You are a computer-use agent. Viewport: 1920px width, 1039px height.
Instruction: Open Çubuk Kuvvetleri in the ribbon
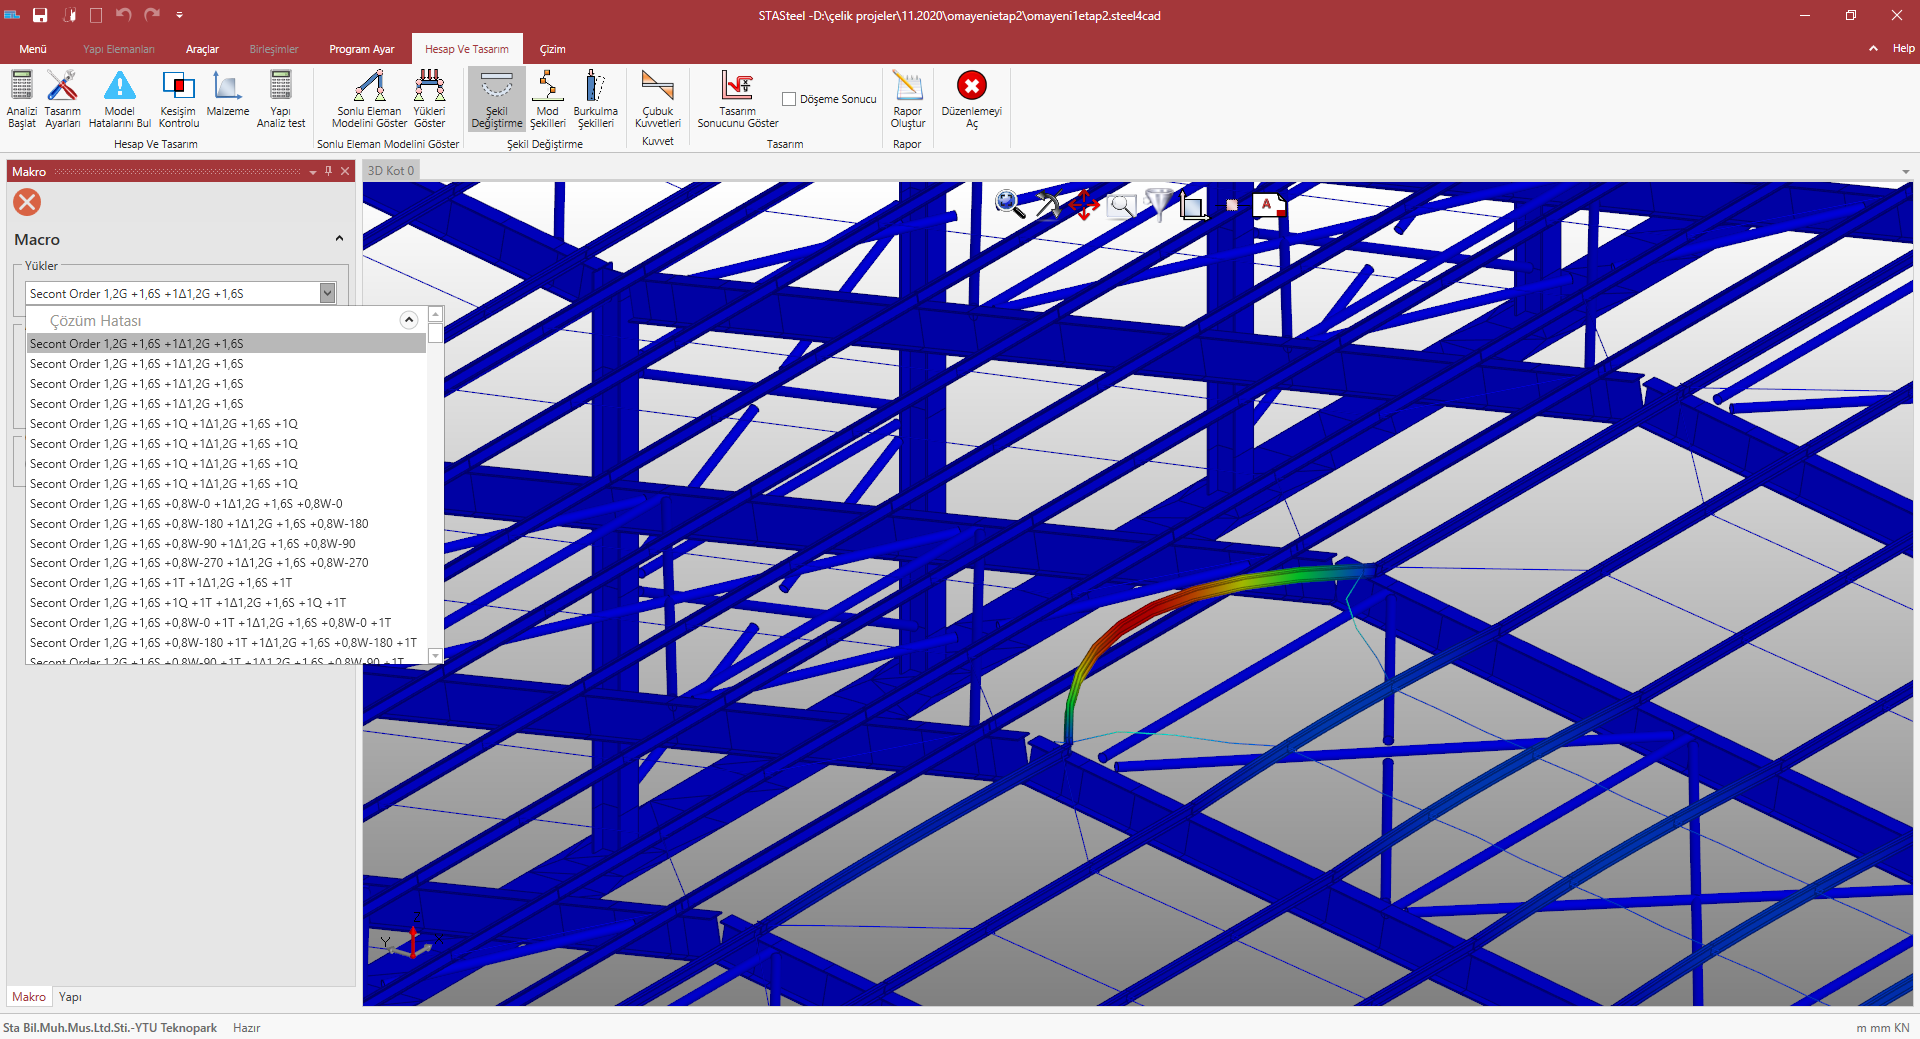tap(657, 87)
